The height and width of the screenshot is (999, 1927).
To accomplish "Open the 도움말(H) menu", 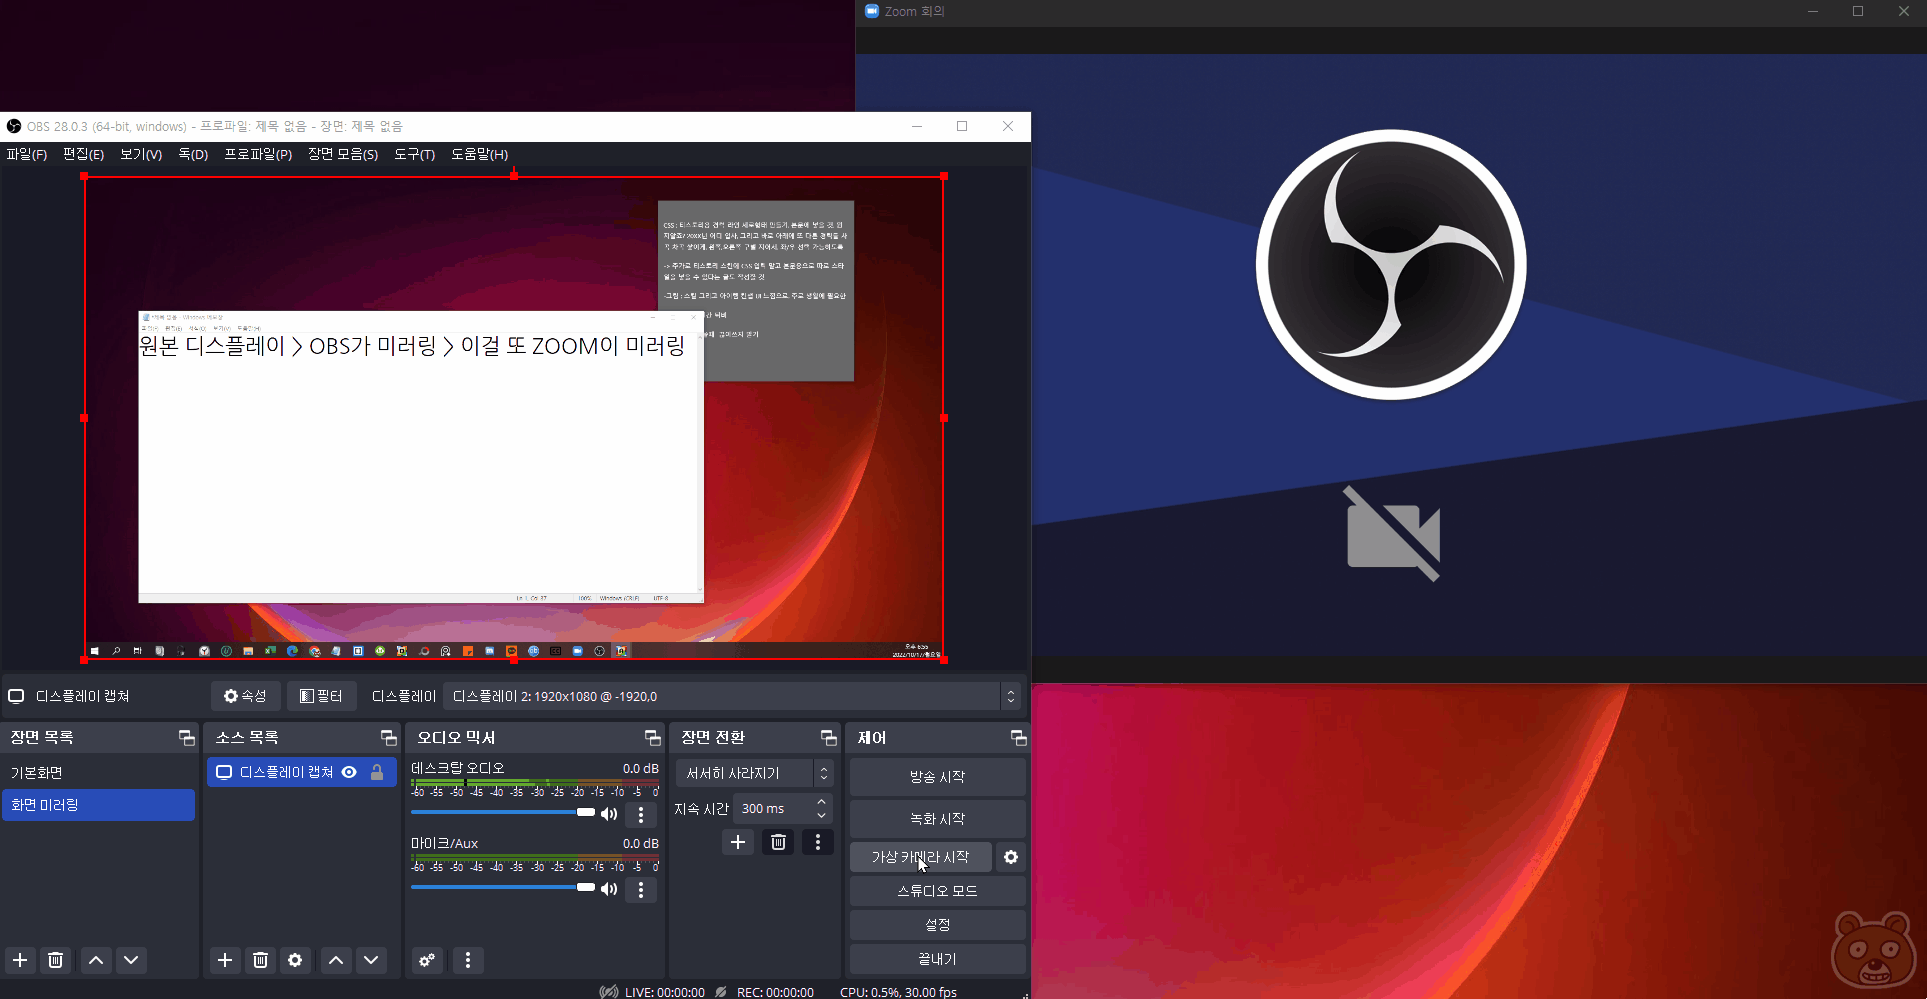I will (479, 154).
